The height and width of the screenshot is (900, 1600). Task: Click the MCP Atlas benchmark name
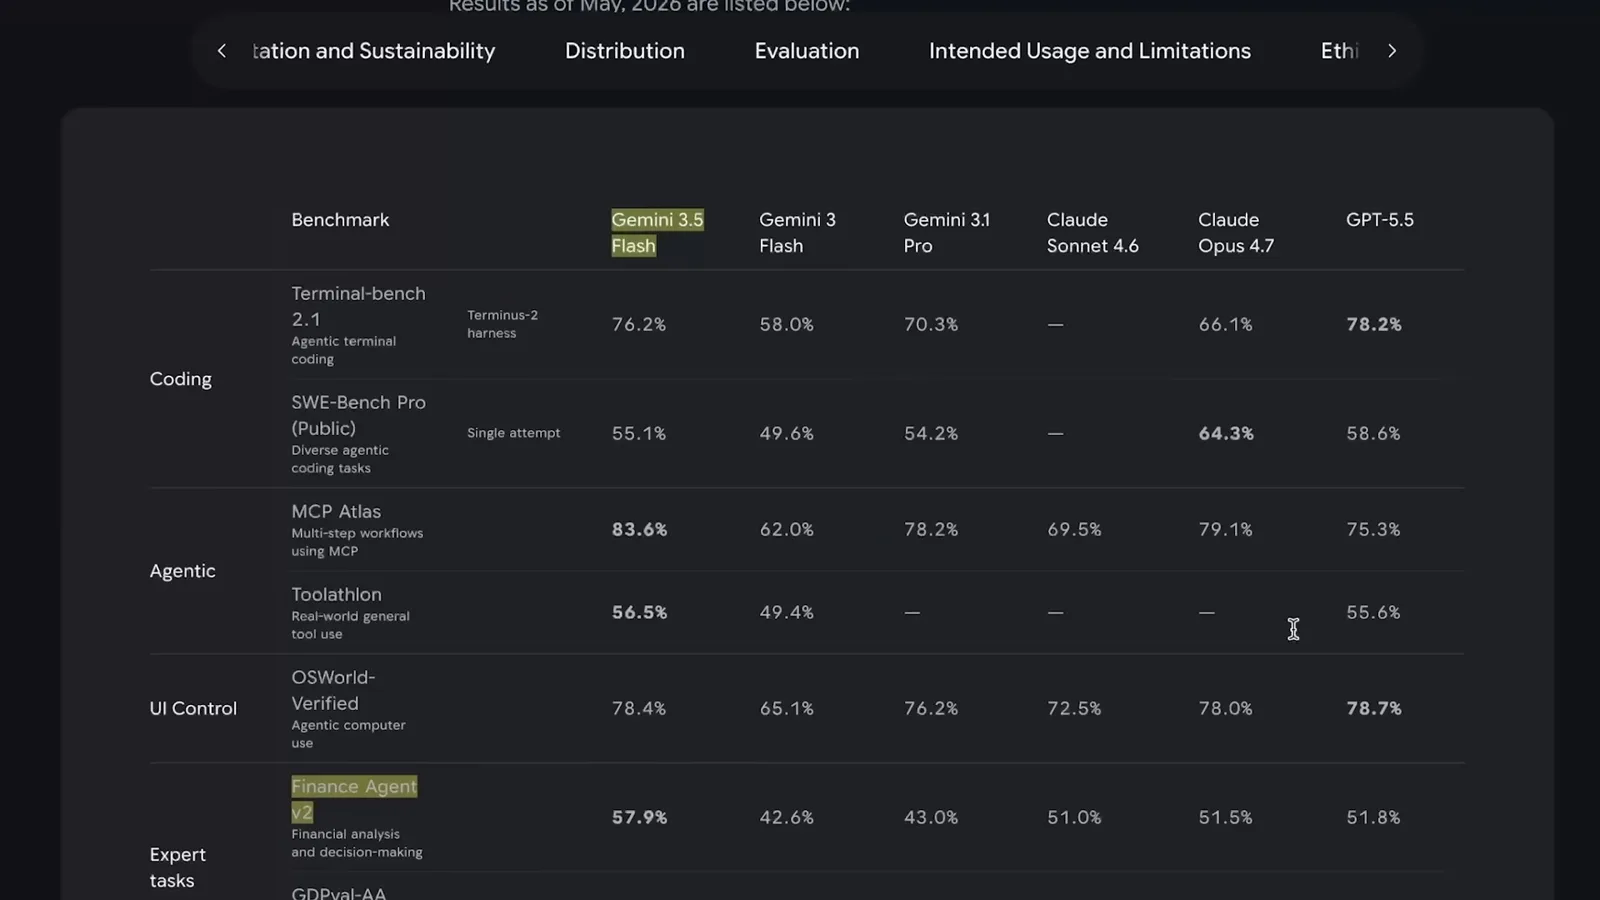[x=336, y=511]
